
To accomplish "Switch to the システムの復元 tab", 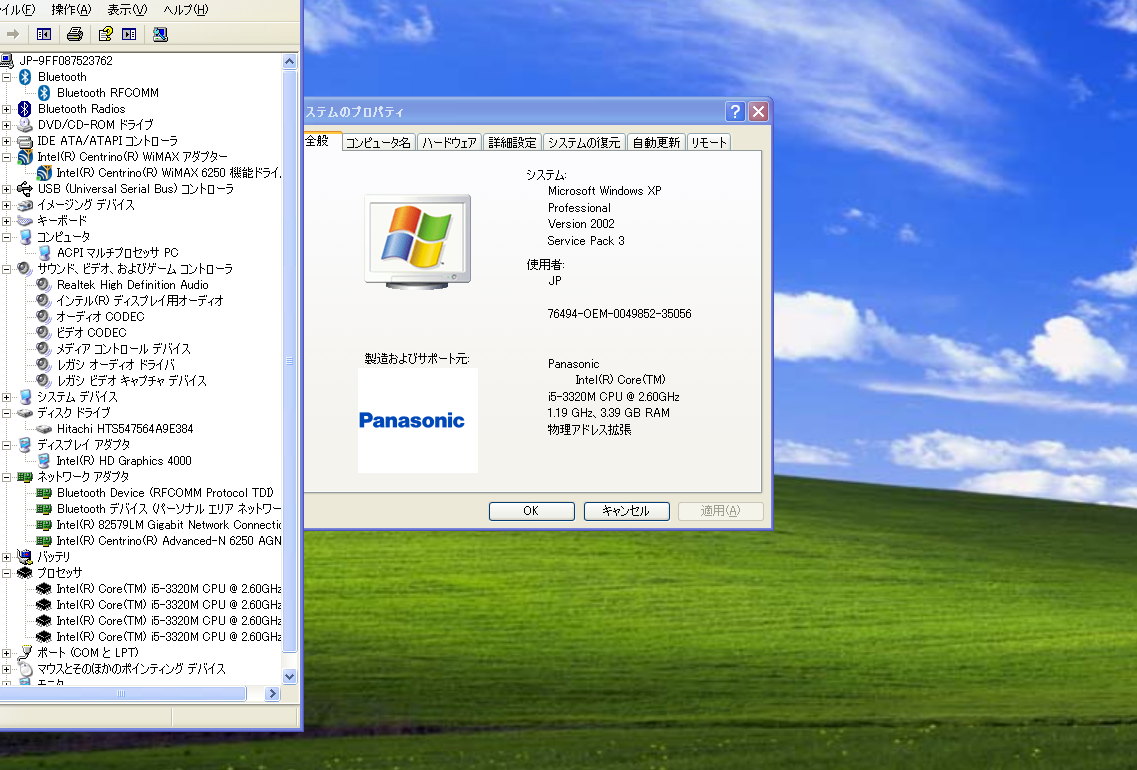I will pos(584,142).
